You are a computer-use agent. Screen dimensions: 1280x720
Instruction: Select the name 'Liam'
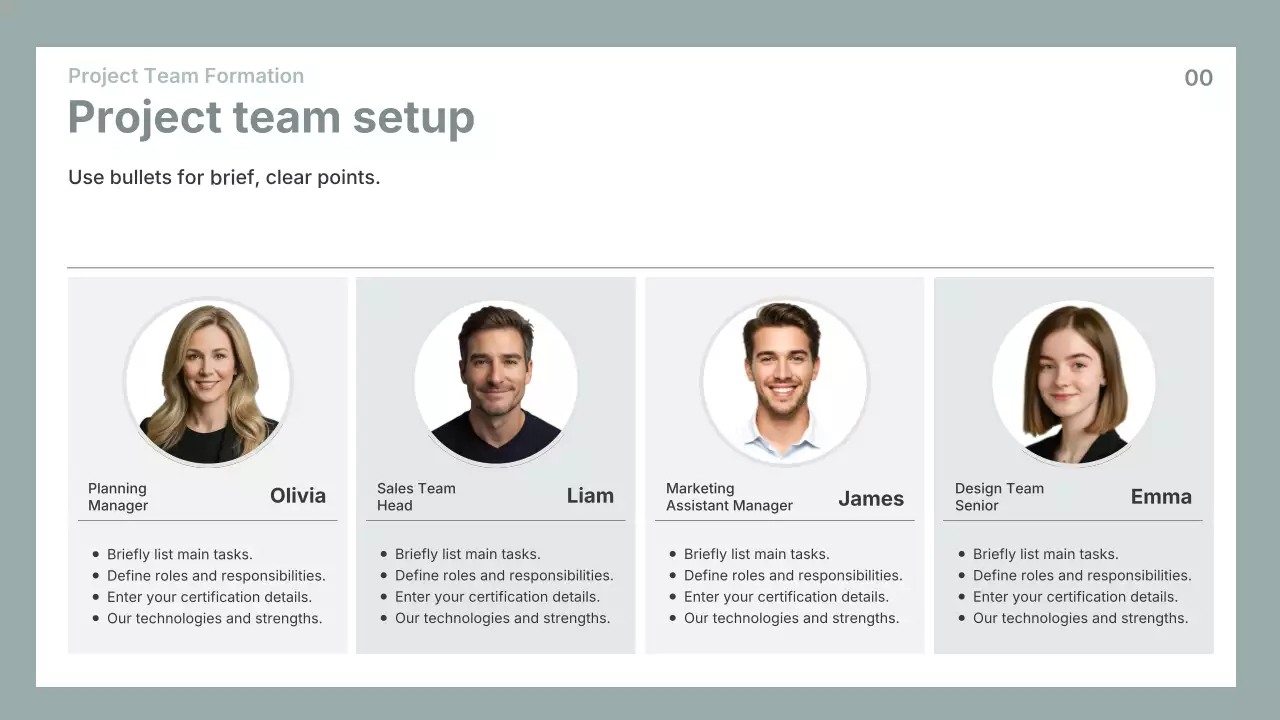point(590,496)
